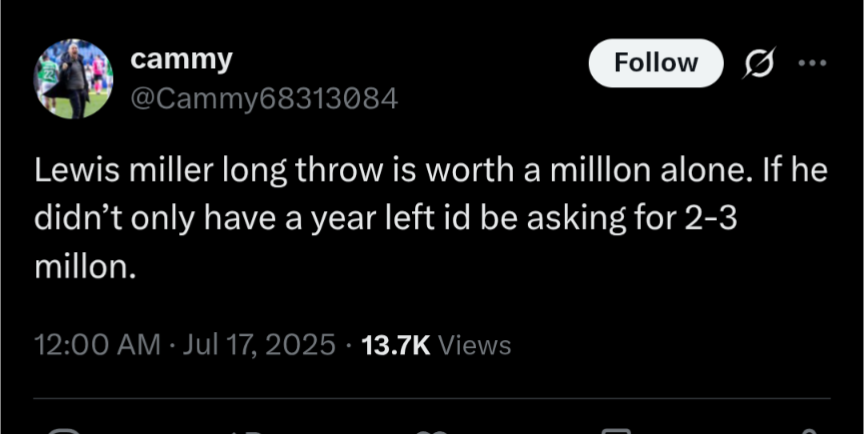Click the last word millon. in tweet

[85, 267]
